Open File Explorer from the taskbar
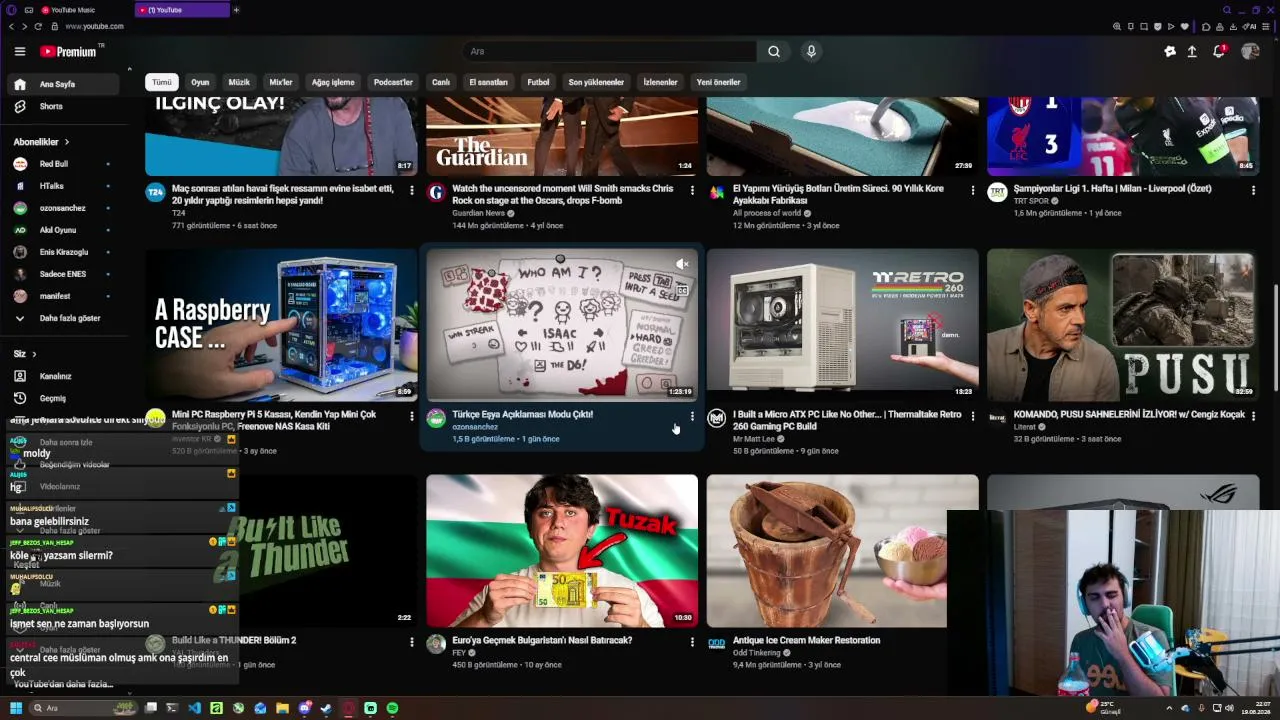Viewport: 1280px width, 720px height. click(283, 708)
